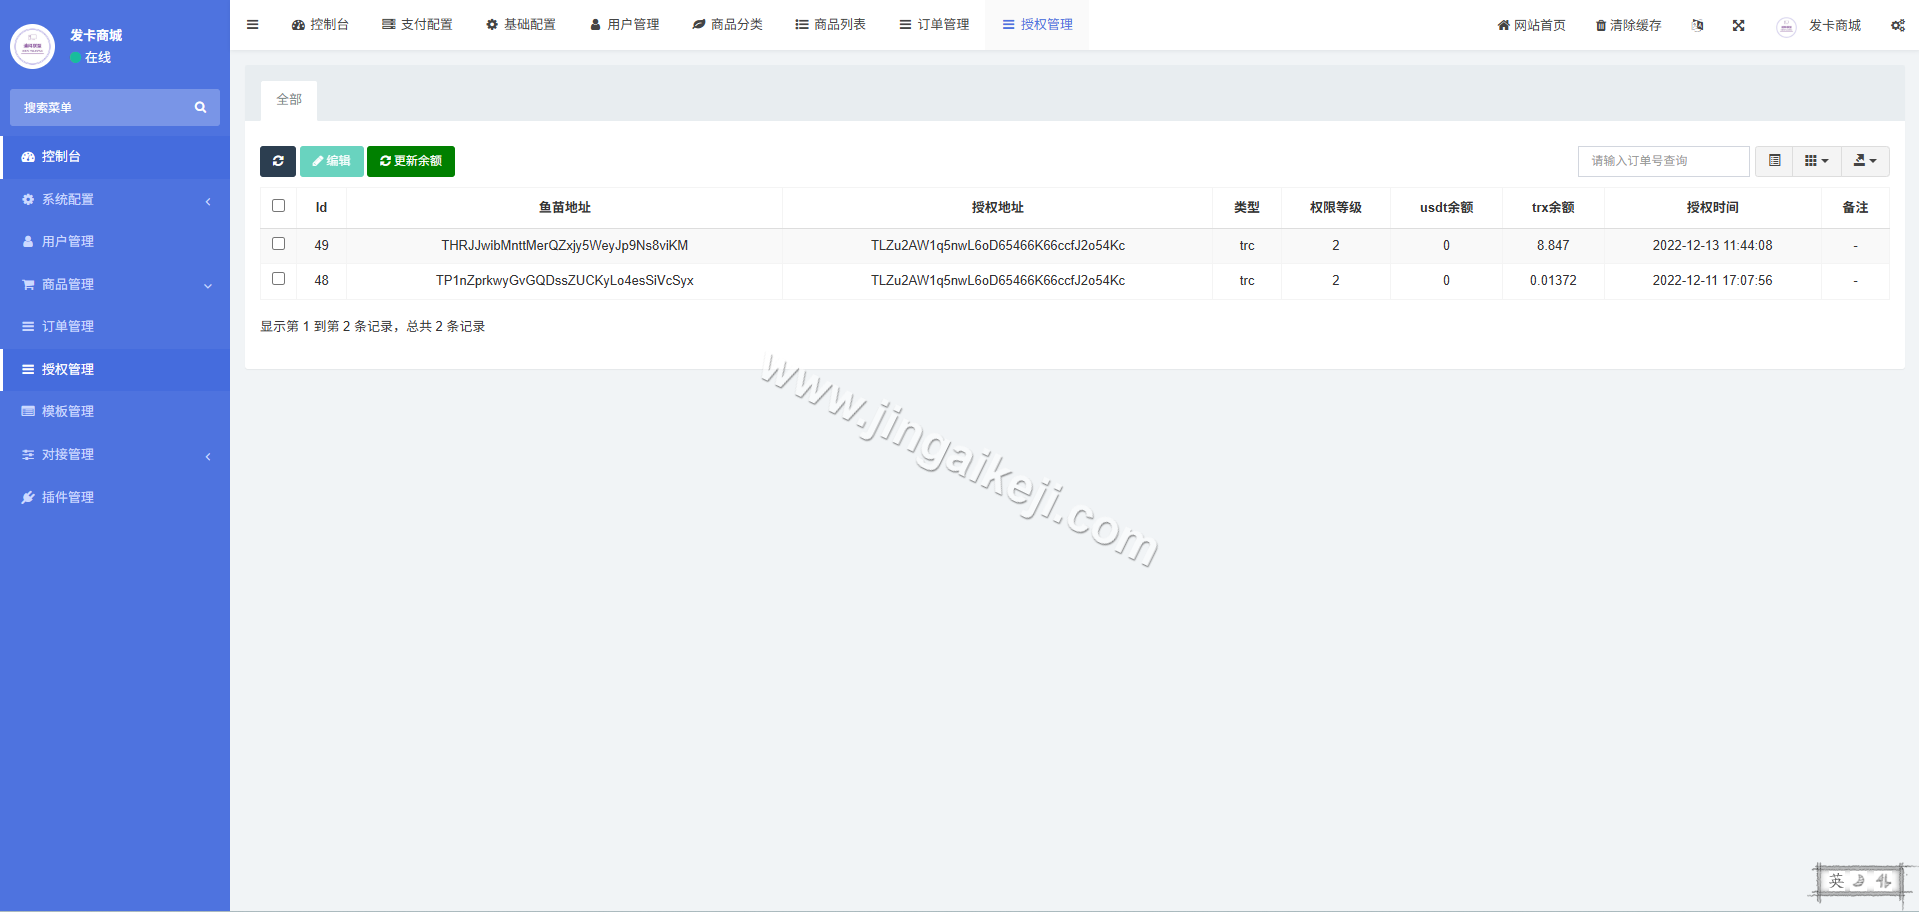The image size is (1919, 912).
Task: Click the 网站首页 link
Action: point(1530,25)
